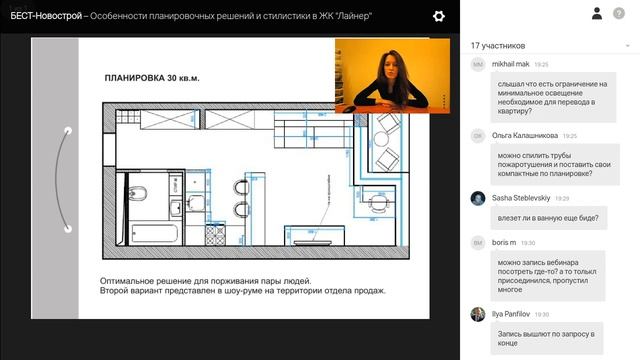
Task: Click the Ольга Калашникова username
Action: coord(525,136)
